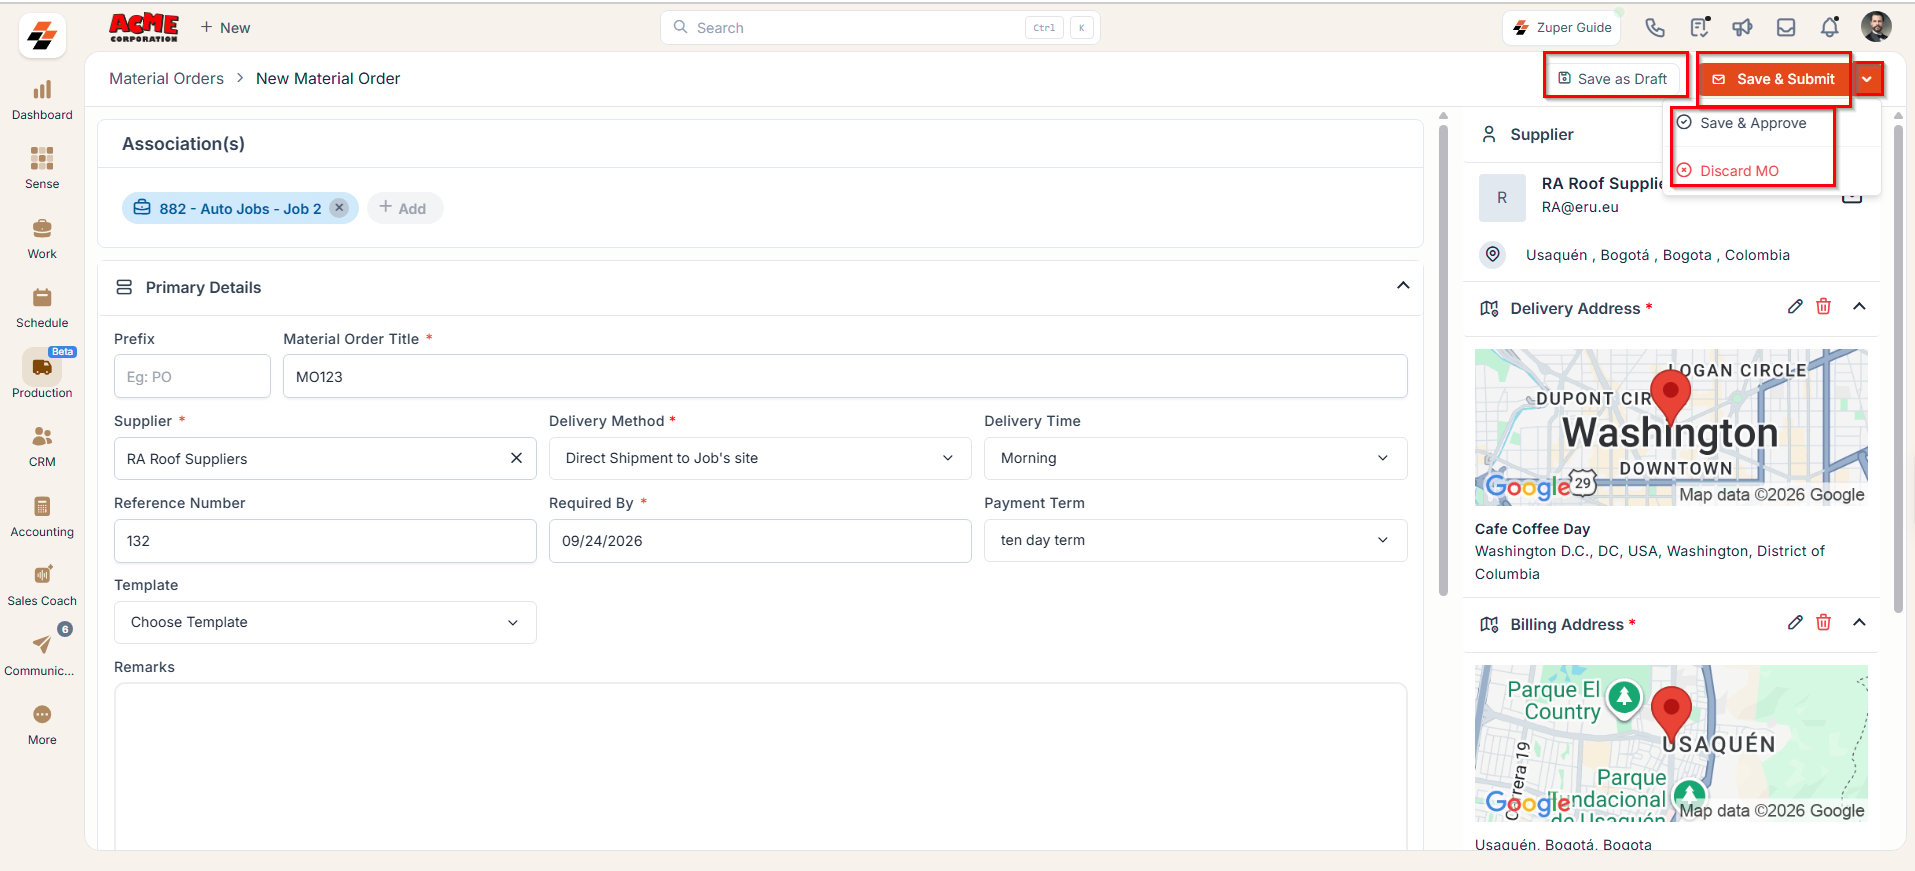This screenshot has width=1915, height=871.
Task: Click the Reference Number field
Action: pos(325,540)
